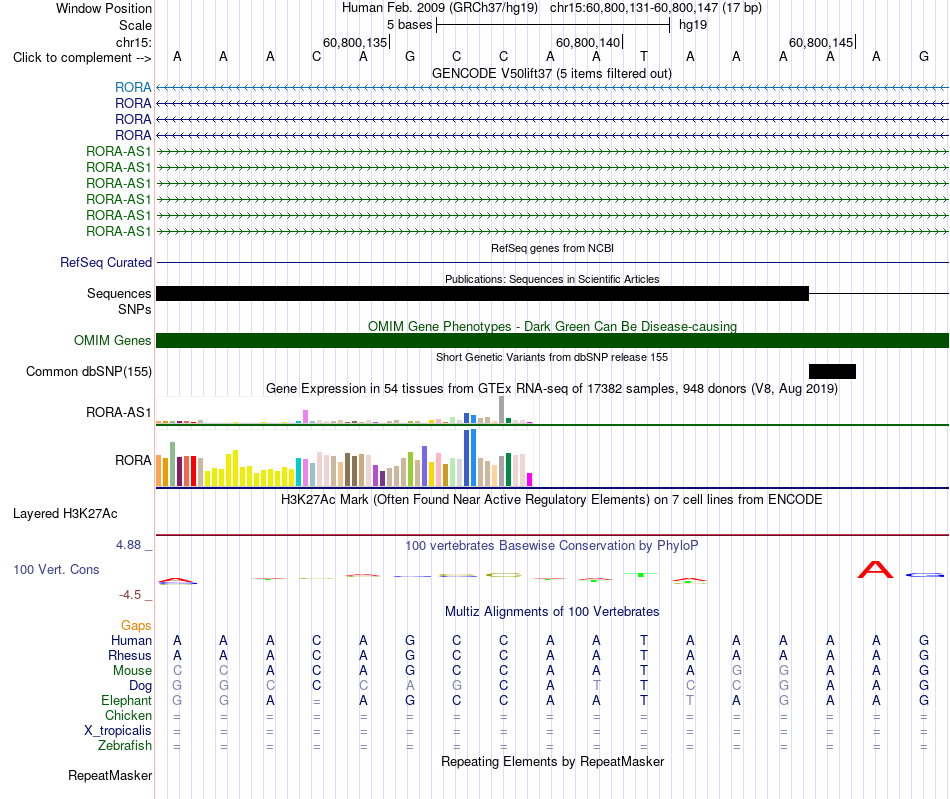Click the black Sequences track bar
This screenshot has width=950, height=799.
(x=482, y=294)
